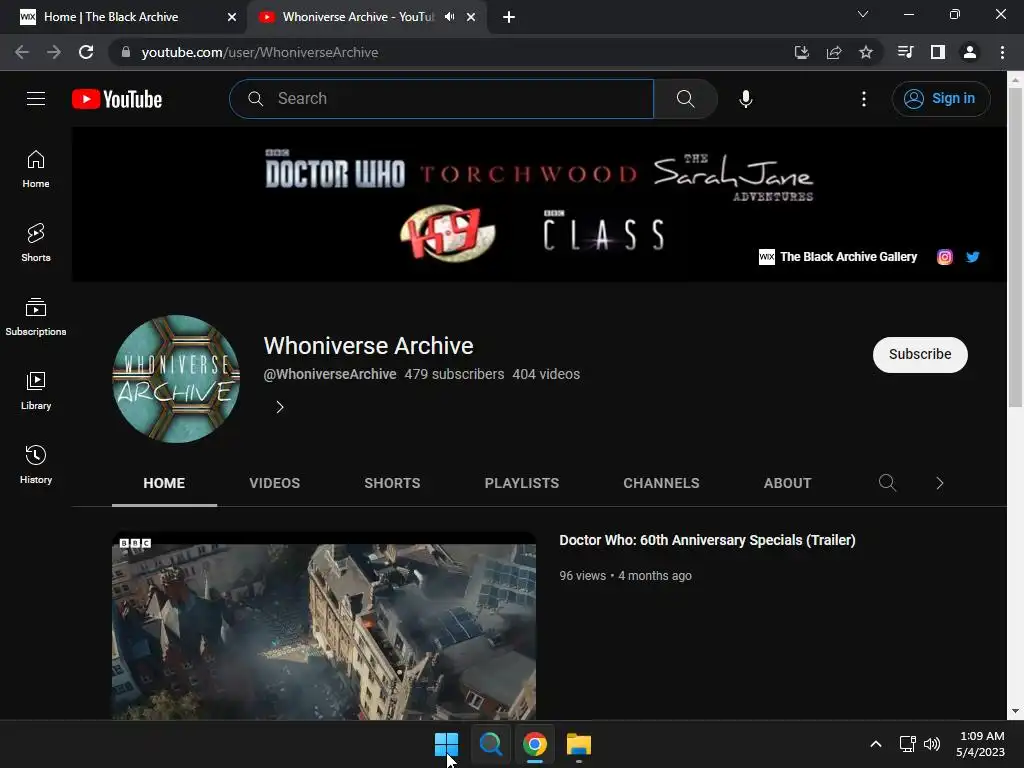Switch to the Home channel tab
This screenshot has height=768, width=1024.
pyautogui.click(x=164, y=483)
